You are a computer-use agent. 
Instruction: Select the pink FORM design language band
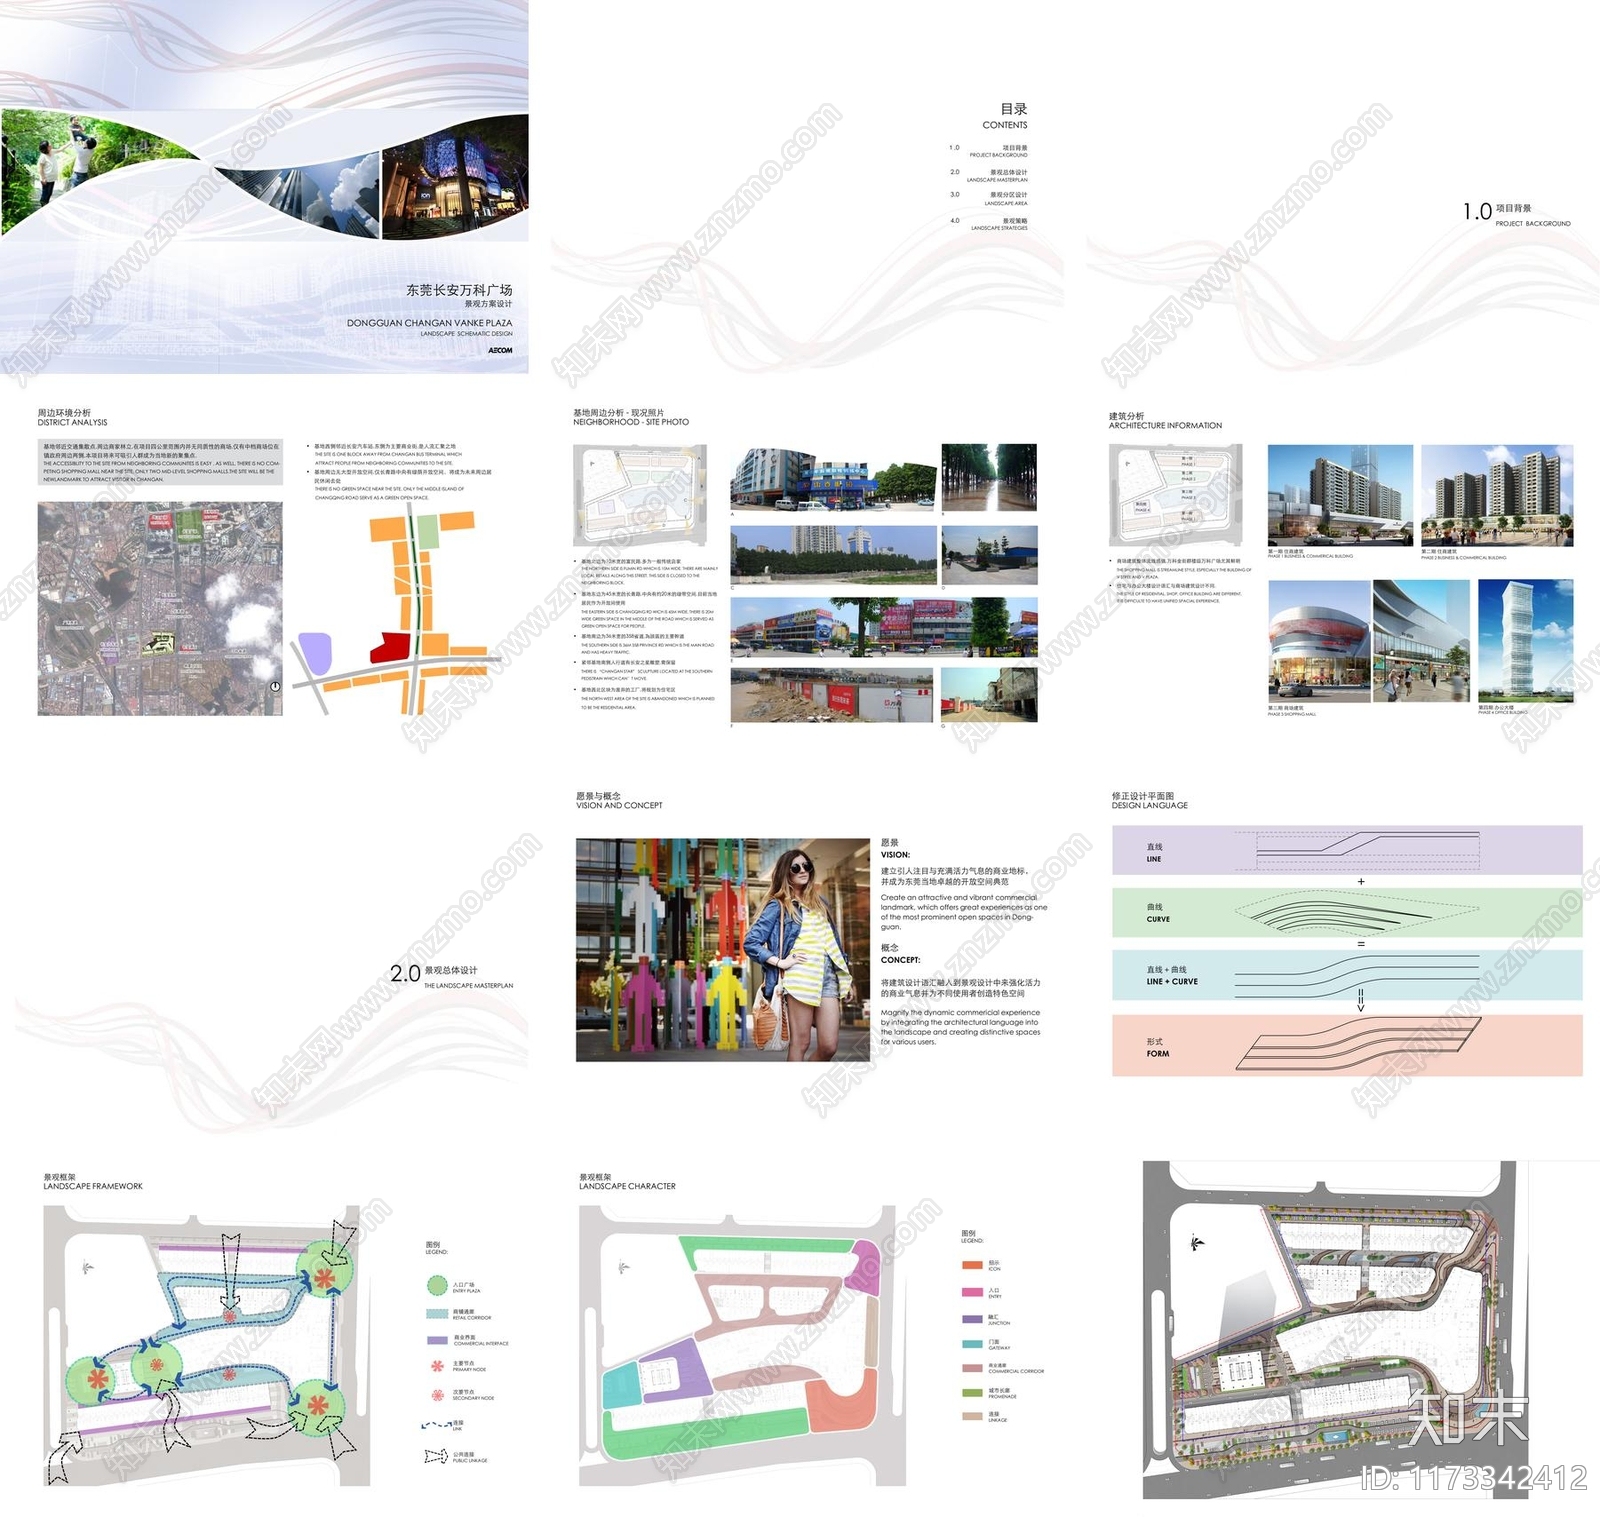pos(1347,1045)
